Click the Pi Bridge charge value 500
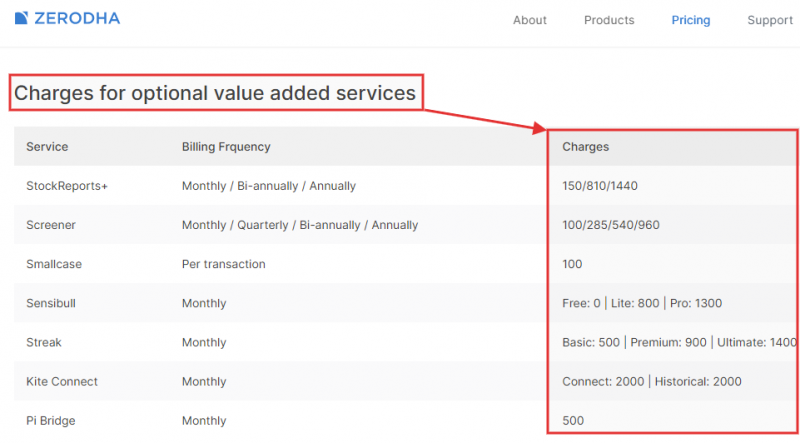The height and width of the screenshot is (443, 800). 572,421
